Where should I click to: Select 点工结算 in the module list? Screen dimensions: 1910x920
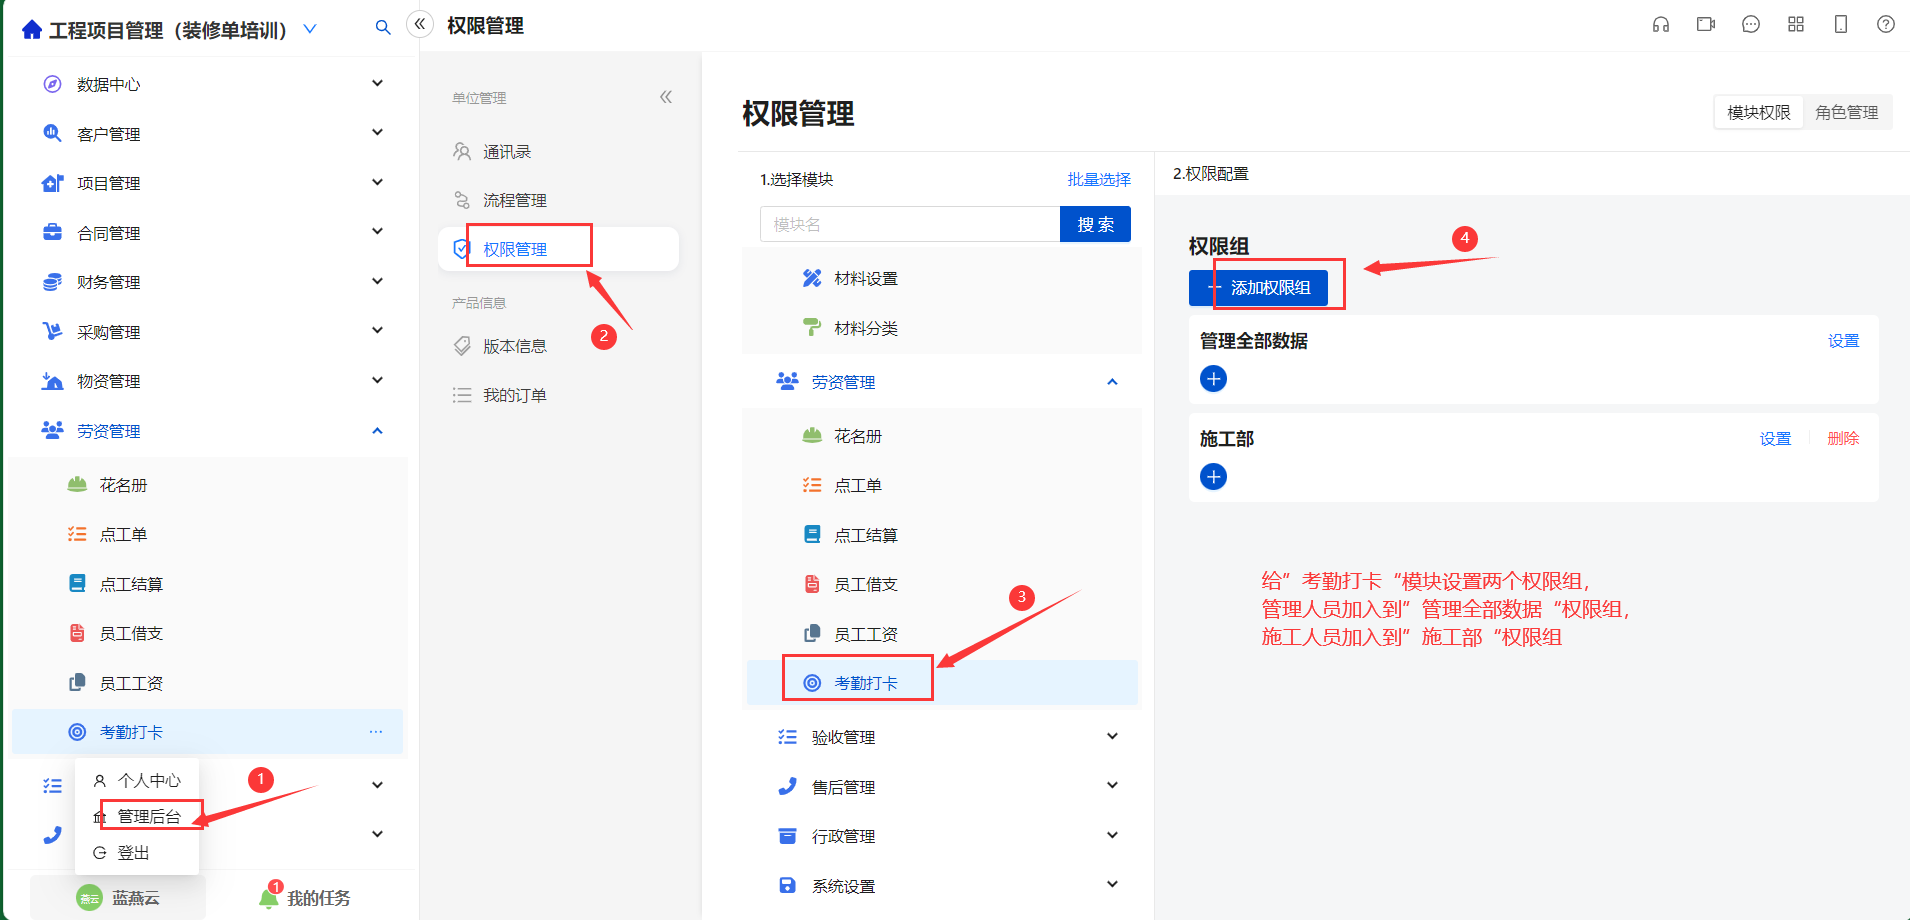pyautogui.click(x=942, y=535)
